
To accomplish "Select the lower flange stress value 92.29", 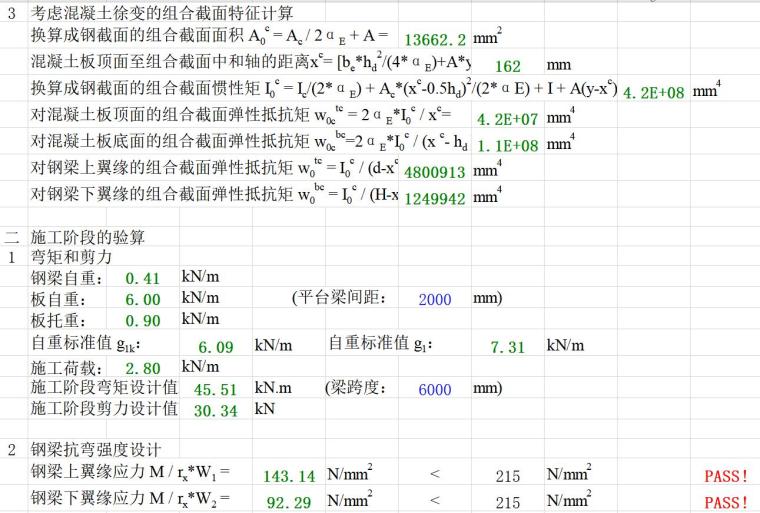I will (x=287, y=500).
